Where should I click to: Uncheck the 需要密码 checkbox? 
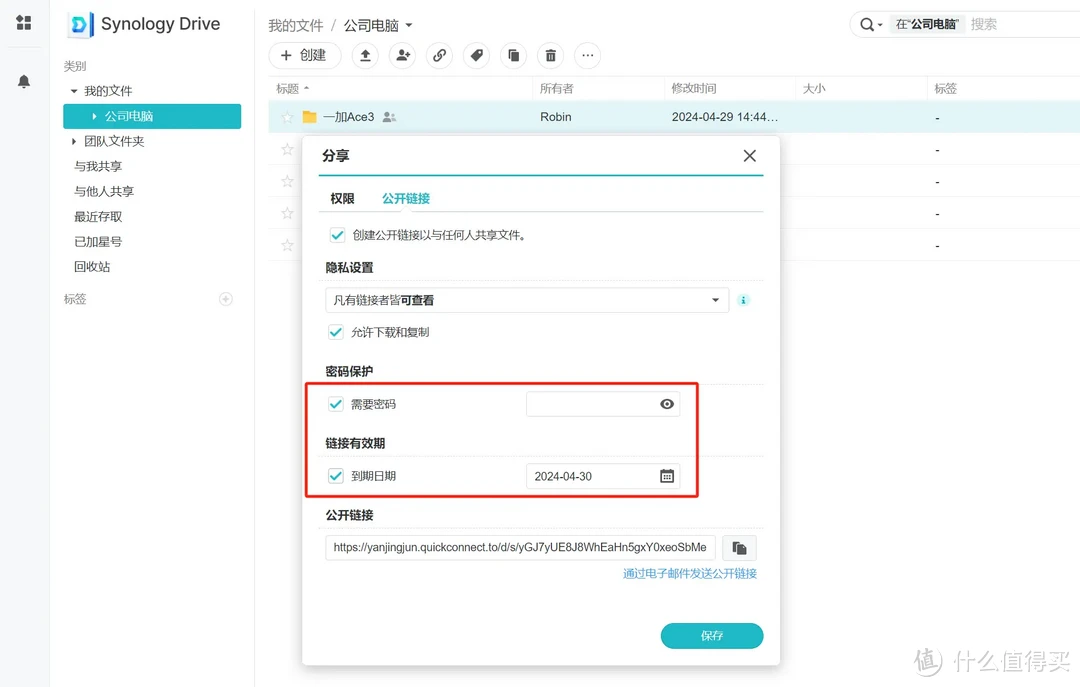[x=336, y=404]
